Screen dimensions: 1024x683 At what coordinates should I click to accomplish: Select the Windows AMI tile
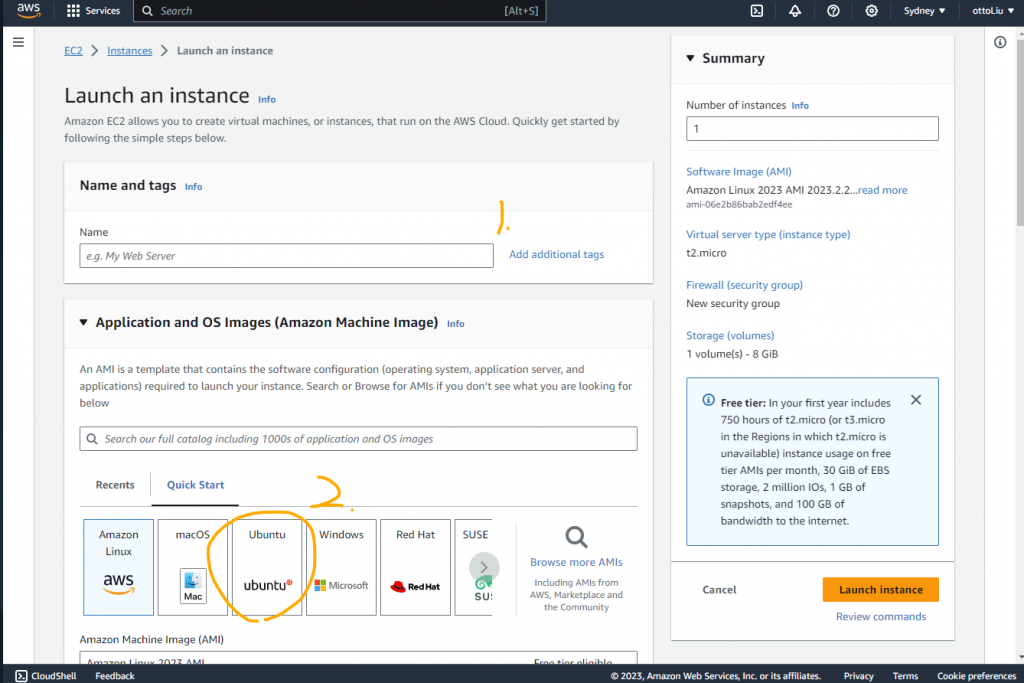click(341, 567)
